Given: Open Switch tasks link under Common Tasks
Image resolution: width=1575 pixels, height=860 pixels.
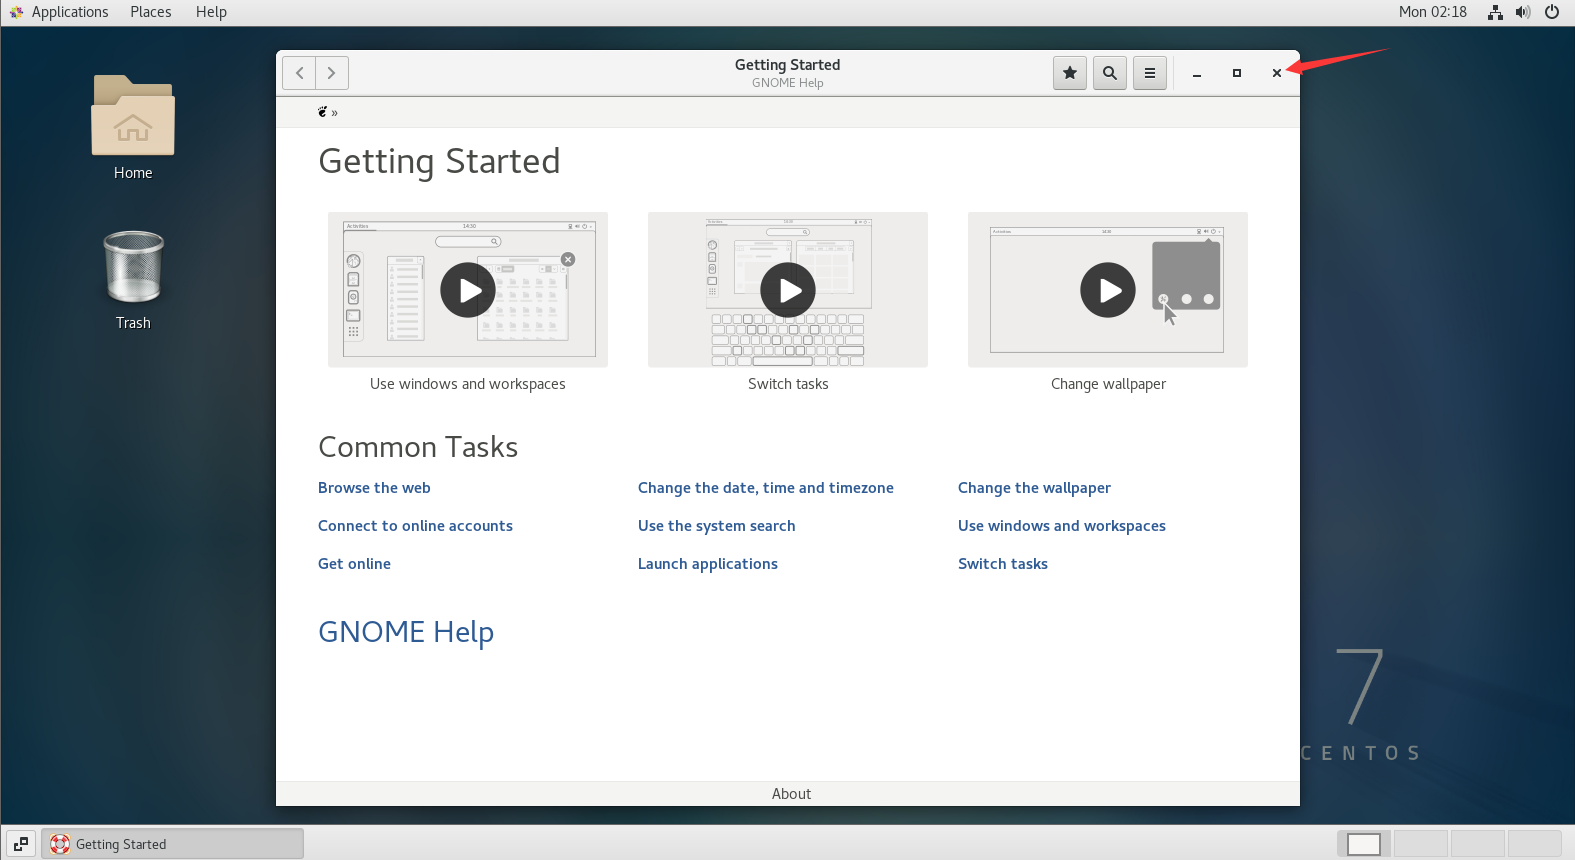Looking at the screenshot, I should coord(1003,564).
